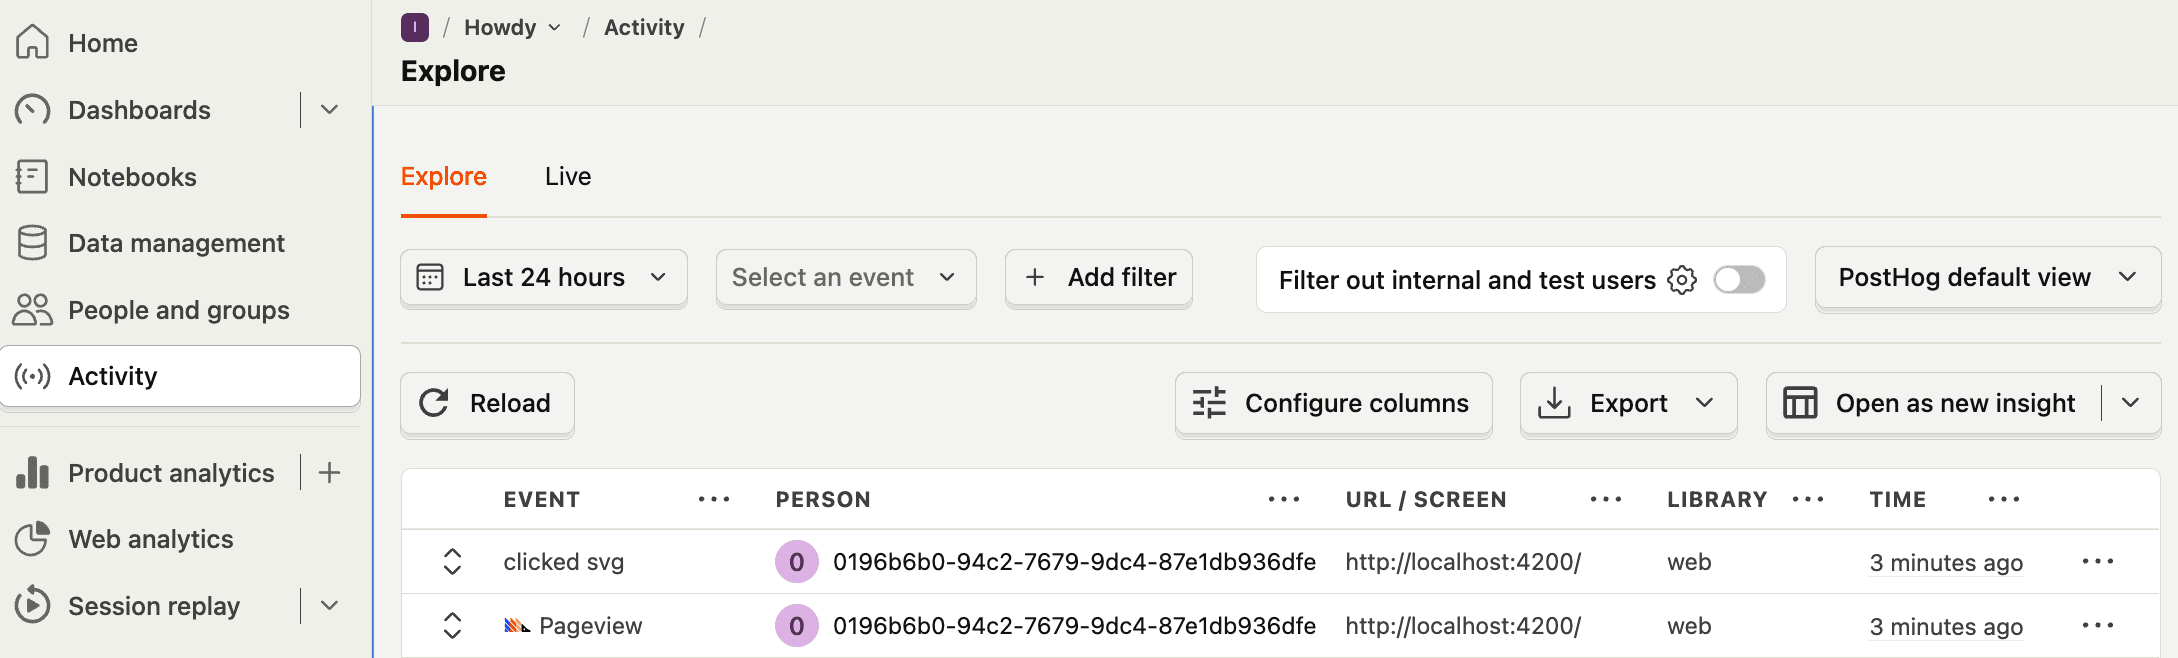Open the PostHog default view dropdown
This screenshot has height=658, width=2178.
pyautogui.click(x=1987, y=277)
